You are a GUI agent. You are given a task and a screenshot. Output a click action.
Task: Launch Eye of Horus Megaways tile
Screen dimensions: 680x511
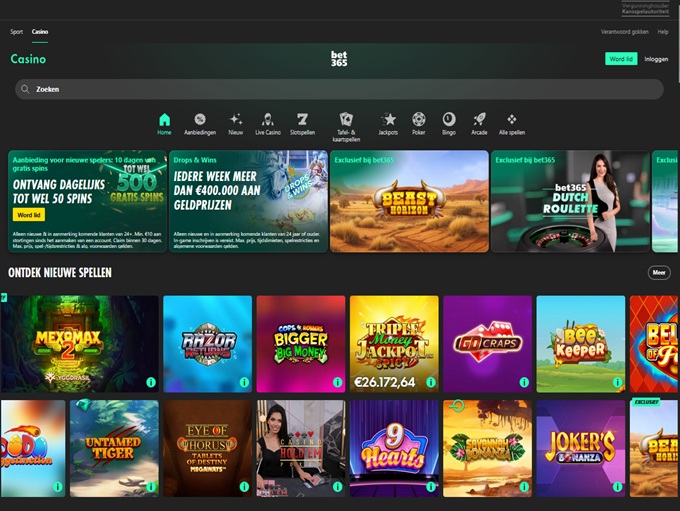point(207,449)
